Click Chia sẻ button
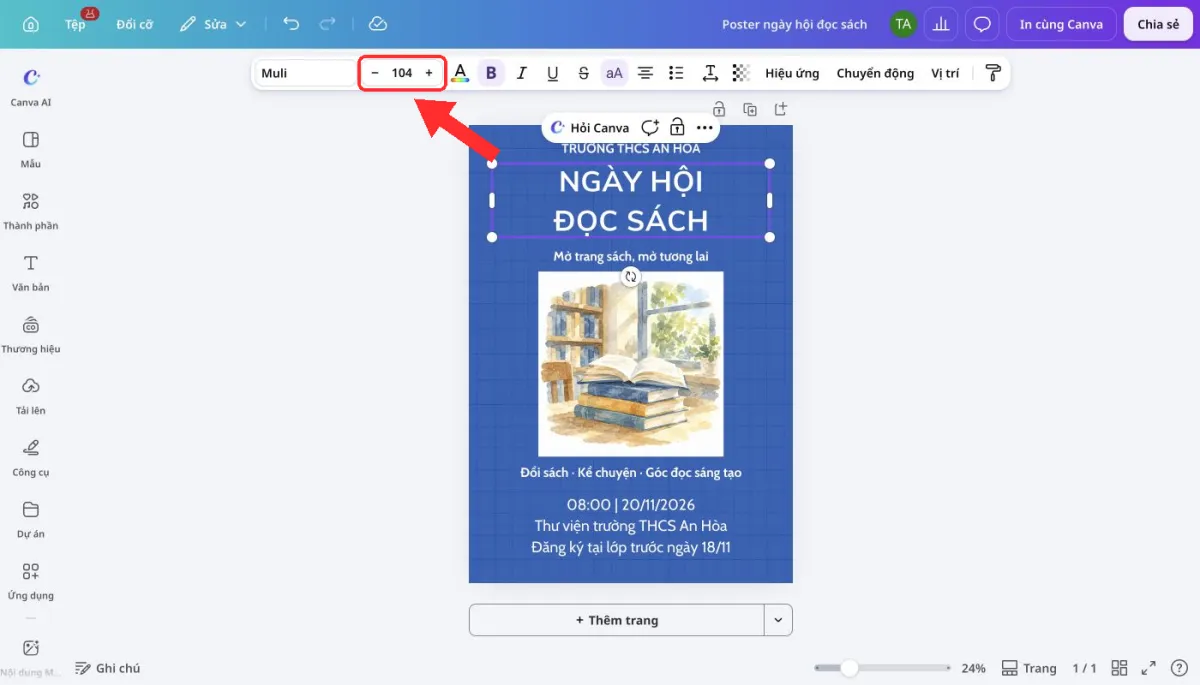1200x685 pixels. coord(1158,24)
